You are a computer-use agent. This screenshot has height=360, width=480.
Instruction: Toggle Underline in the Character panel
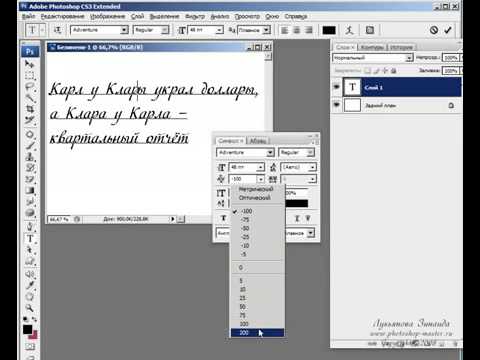coord(297,218)
